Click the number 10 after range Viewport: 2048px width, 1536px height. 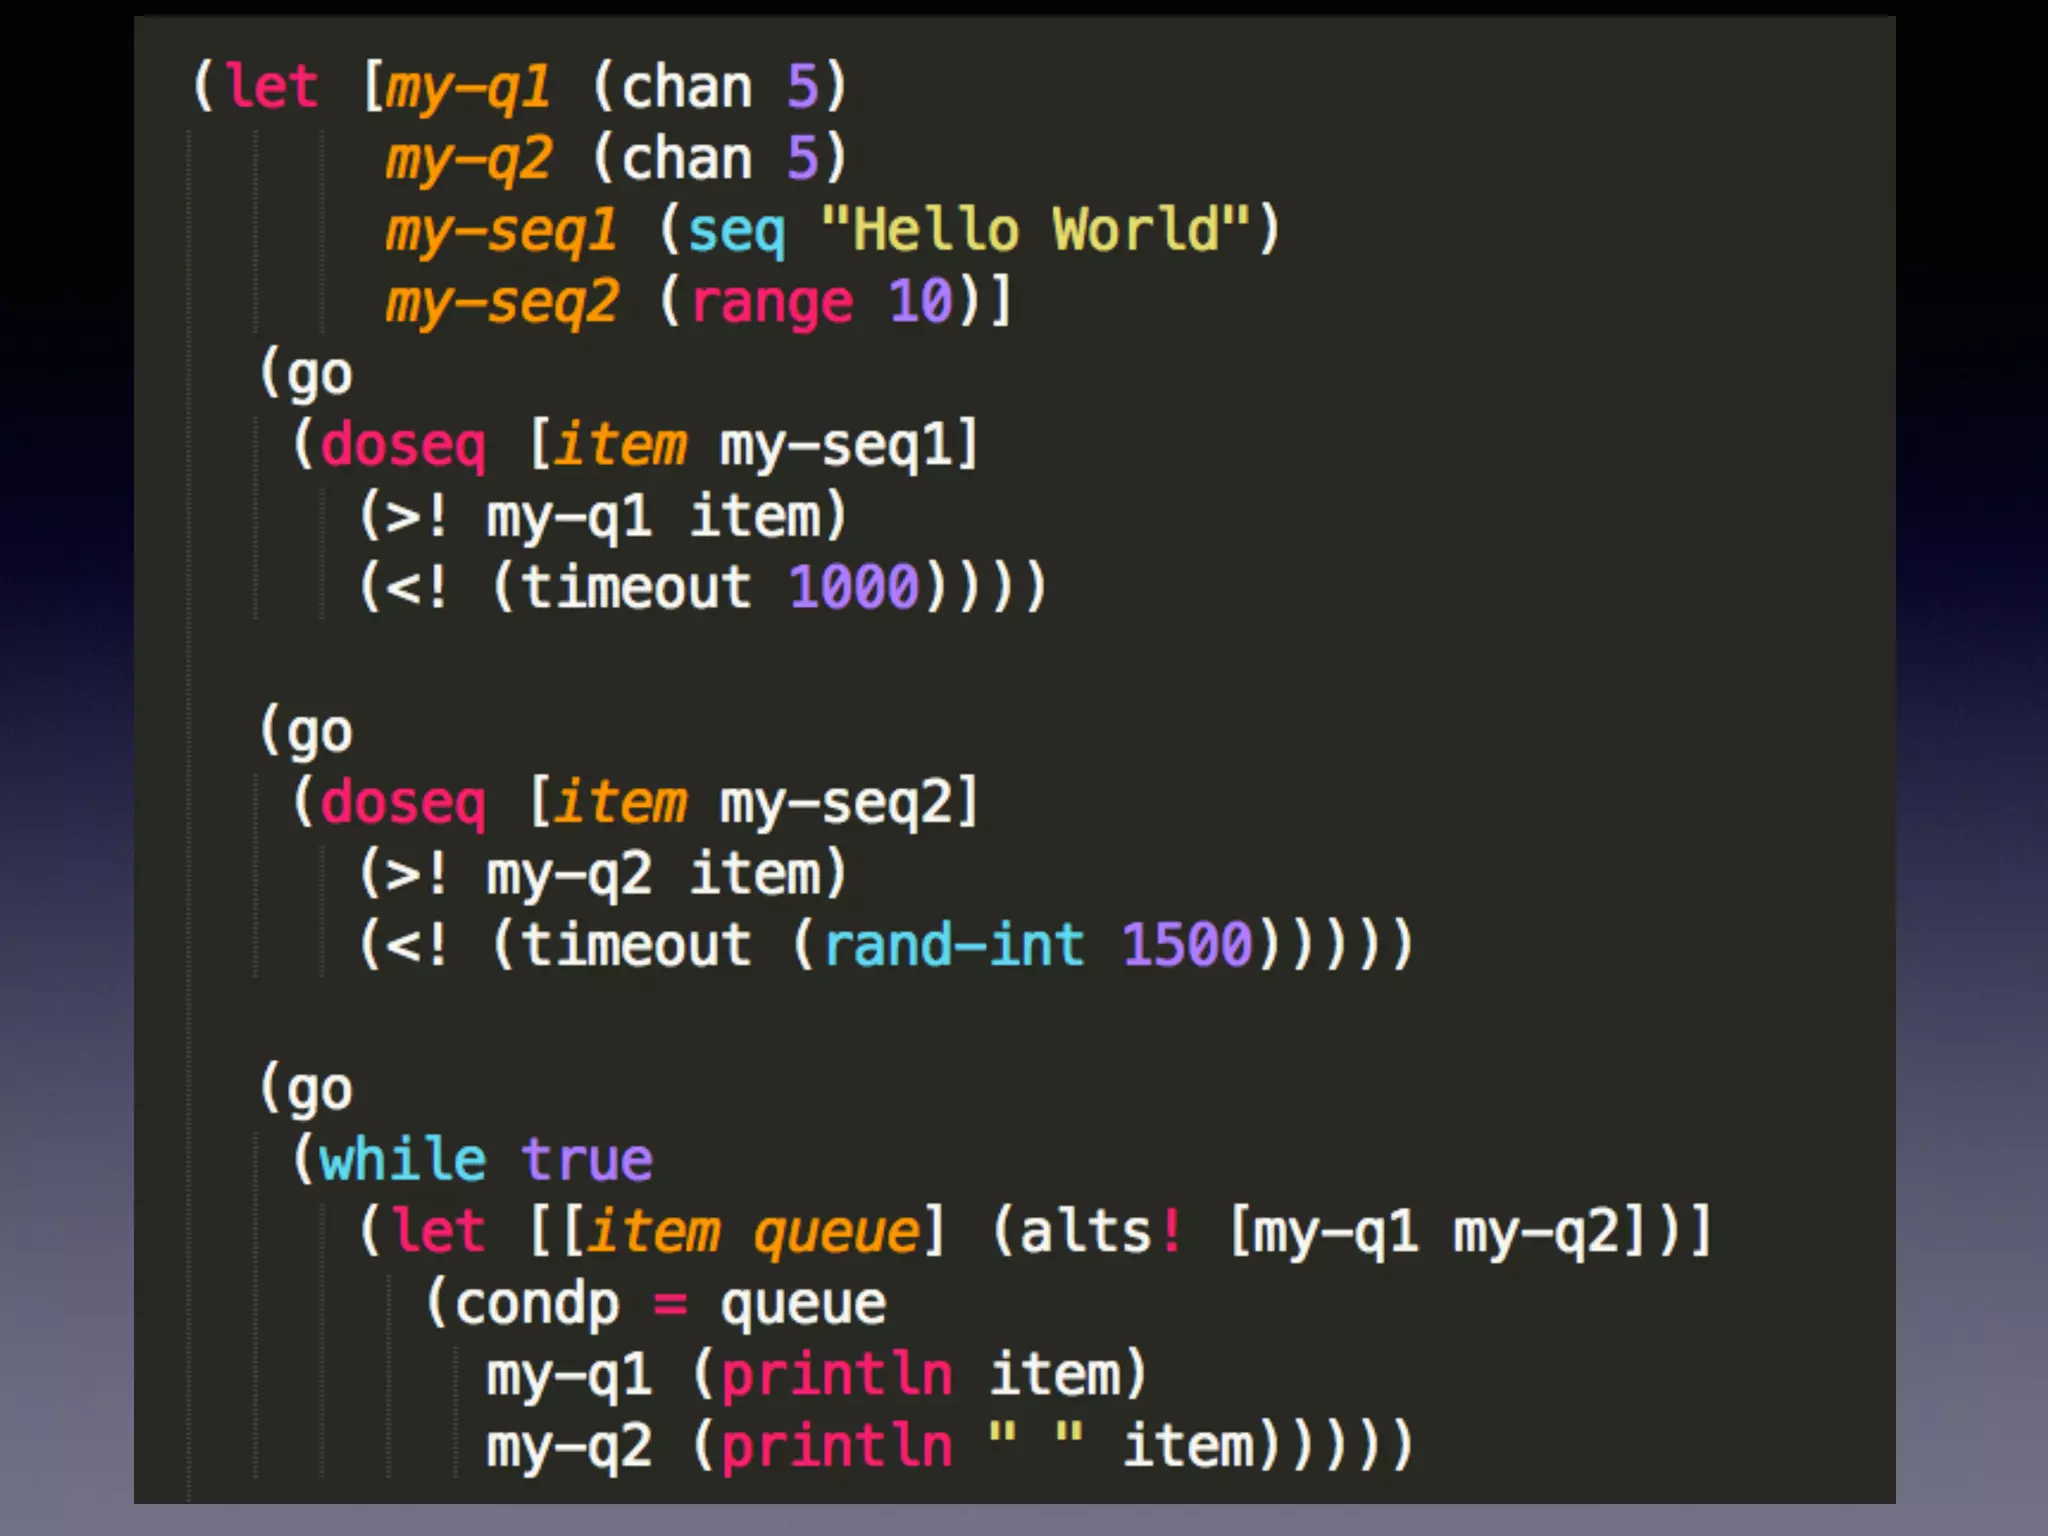tap(920, 301)
